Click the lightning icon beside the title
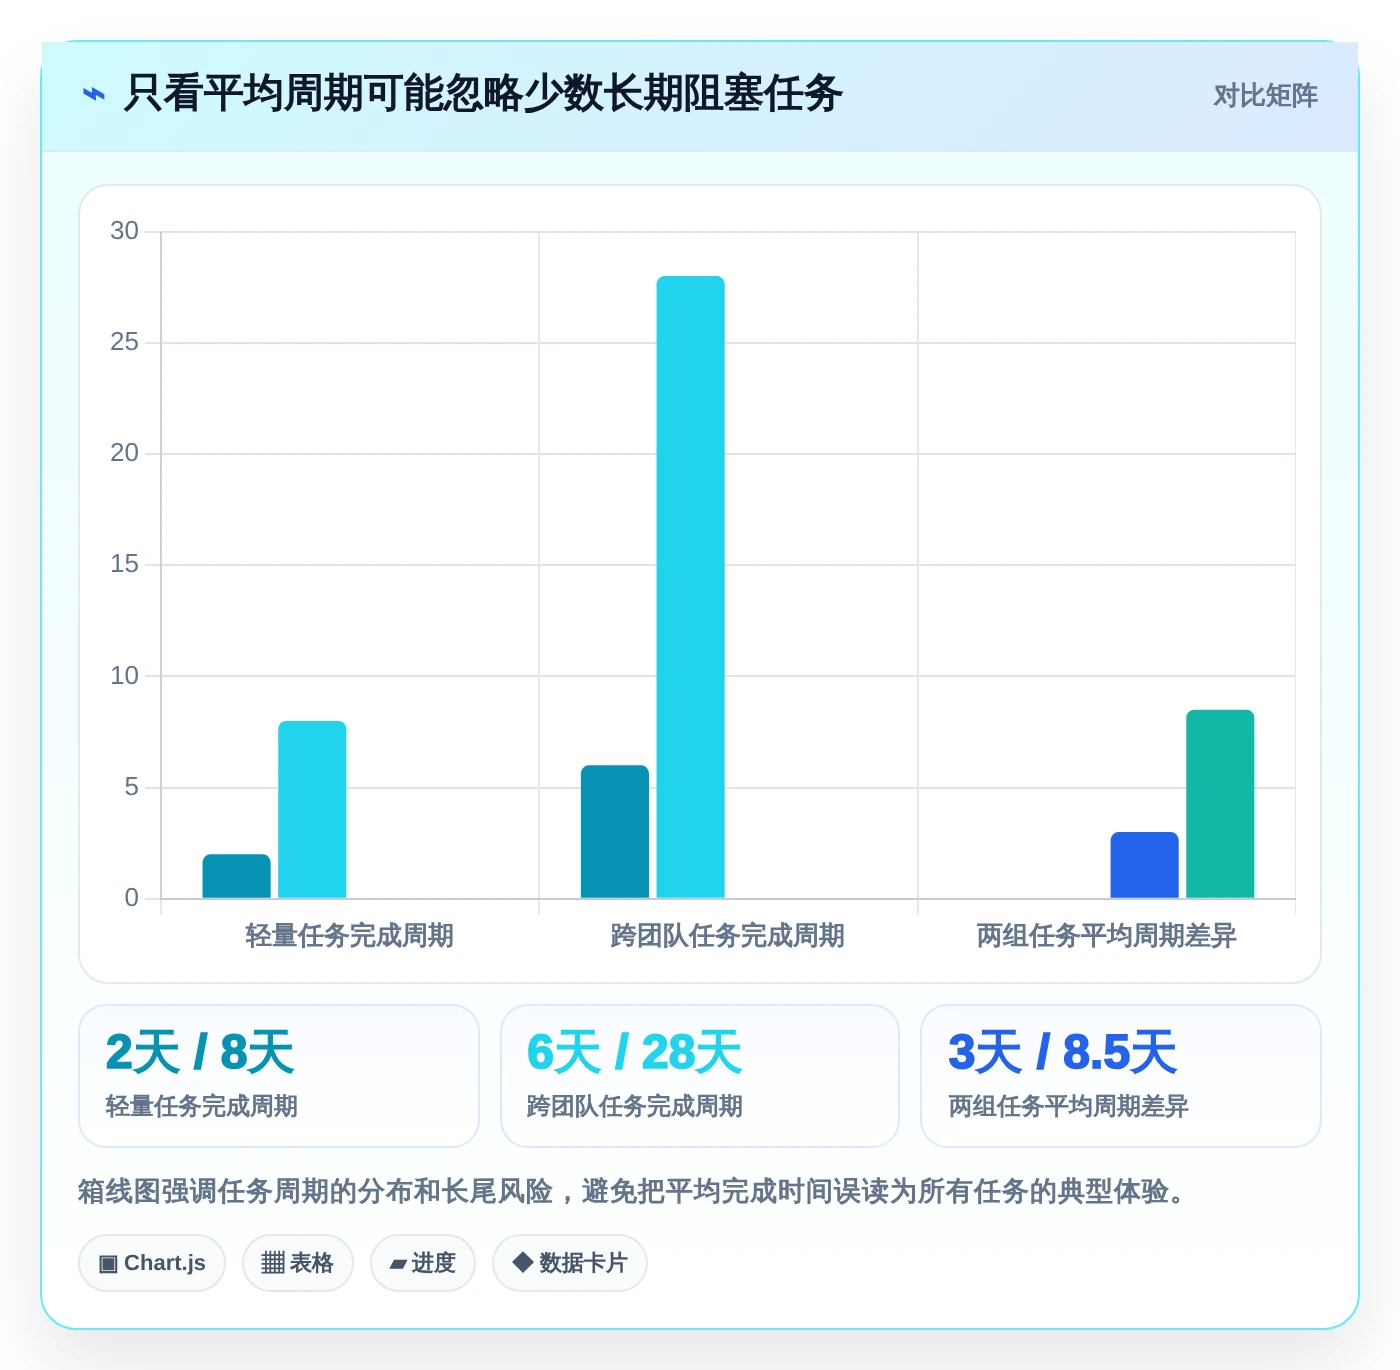This screenshot has height=1370, width=1400. point(93,94)
